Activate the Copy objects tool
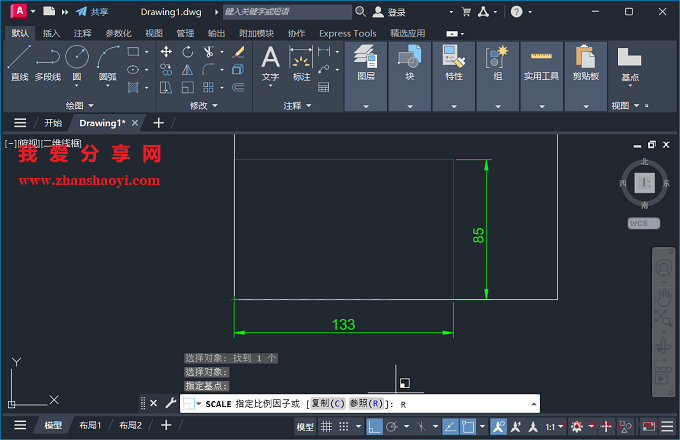The height and width of the screenshot is (440, 680). (166, 69)
